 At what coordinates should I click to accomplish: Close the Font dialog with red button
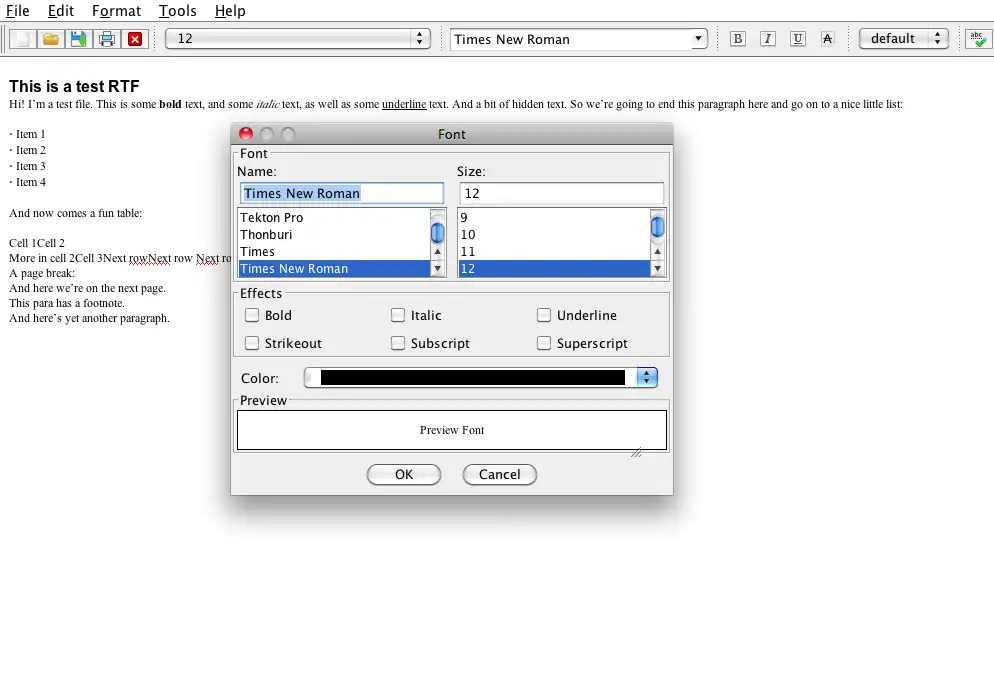(246, 134)
